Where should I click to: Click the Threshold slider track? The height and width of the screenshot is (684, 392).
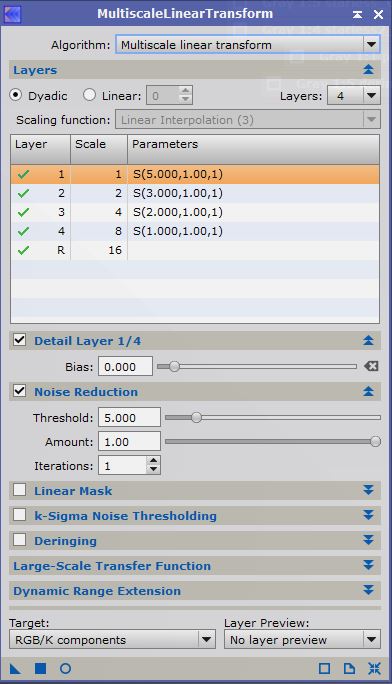point(273,417)
